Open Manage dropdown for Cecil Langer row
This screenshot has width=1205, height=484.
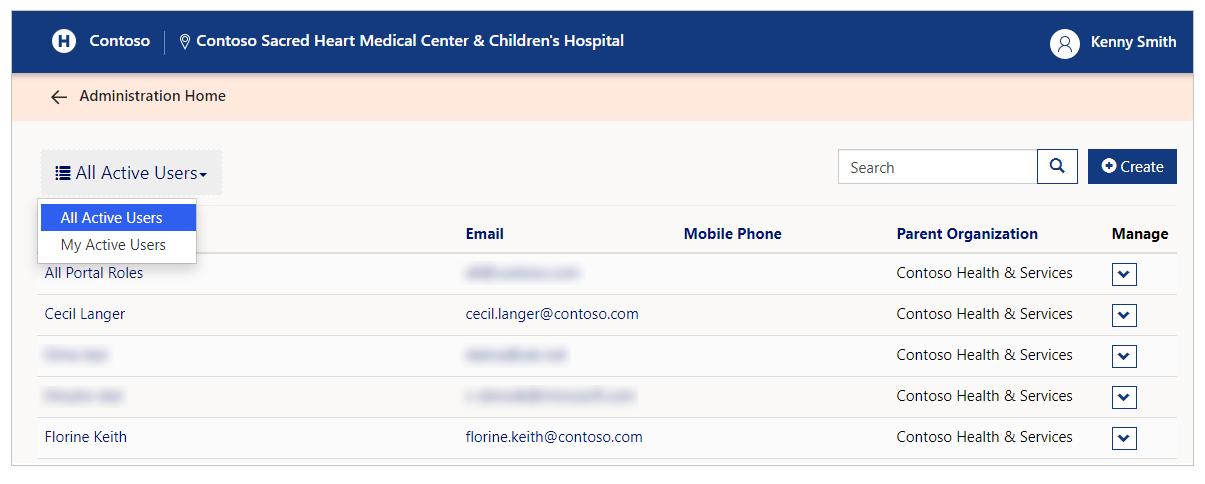pyautogui.click(x=1124, y=316)
